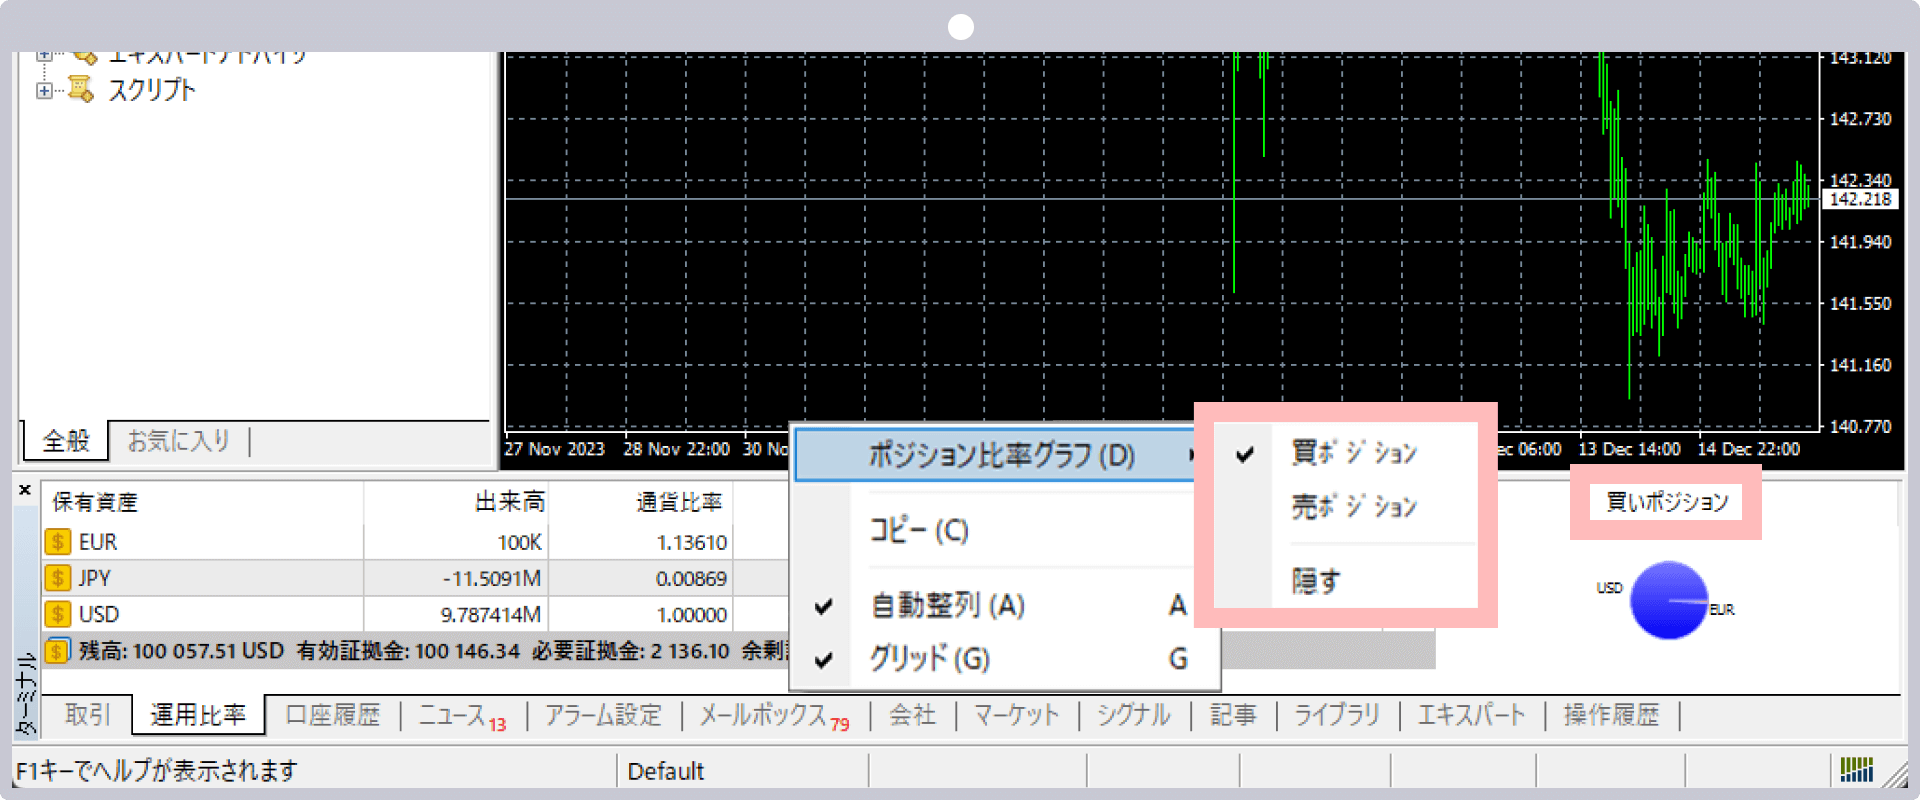Image resolution: width=1920 pixels, height=800 pixels.
Task: Open the 操作履歴 tab
Action: pos(1611,715)
